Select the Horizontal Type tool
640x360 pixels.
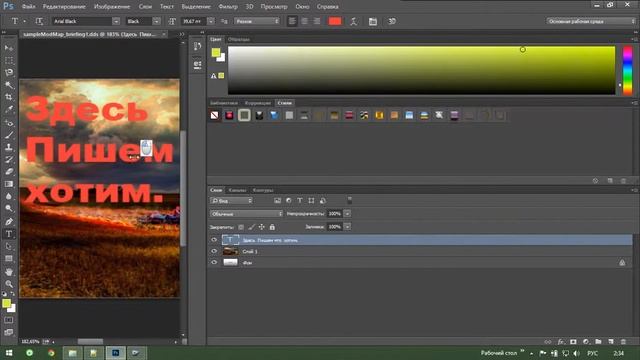click(9, 234)
